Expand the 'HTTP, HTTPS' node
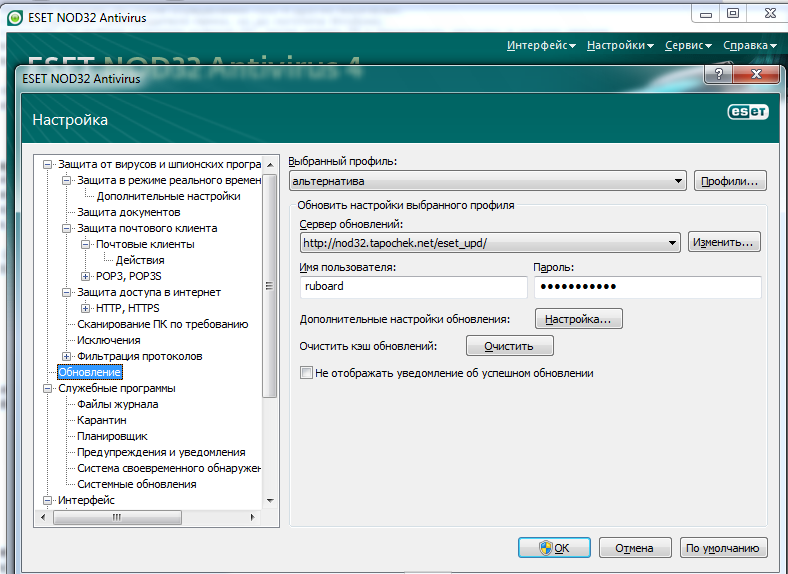788x574 pixels. 85,308
